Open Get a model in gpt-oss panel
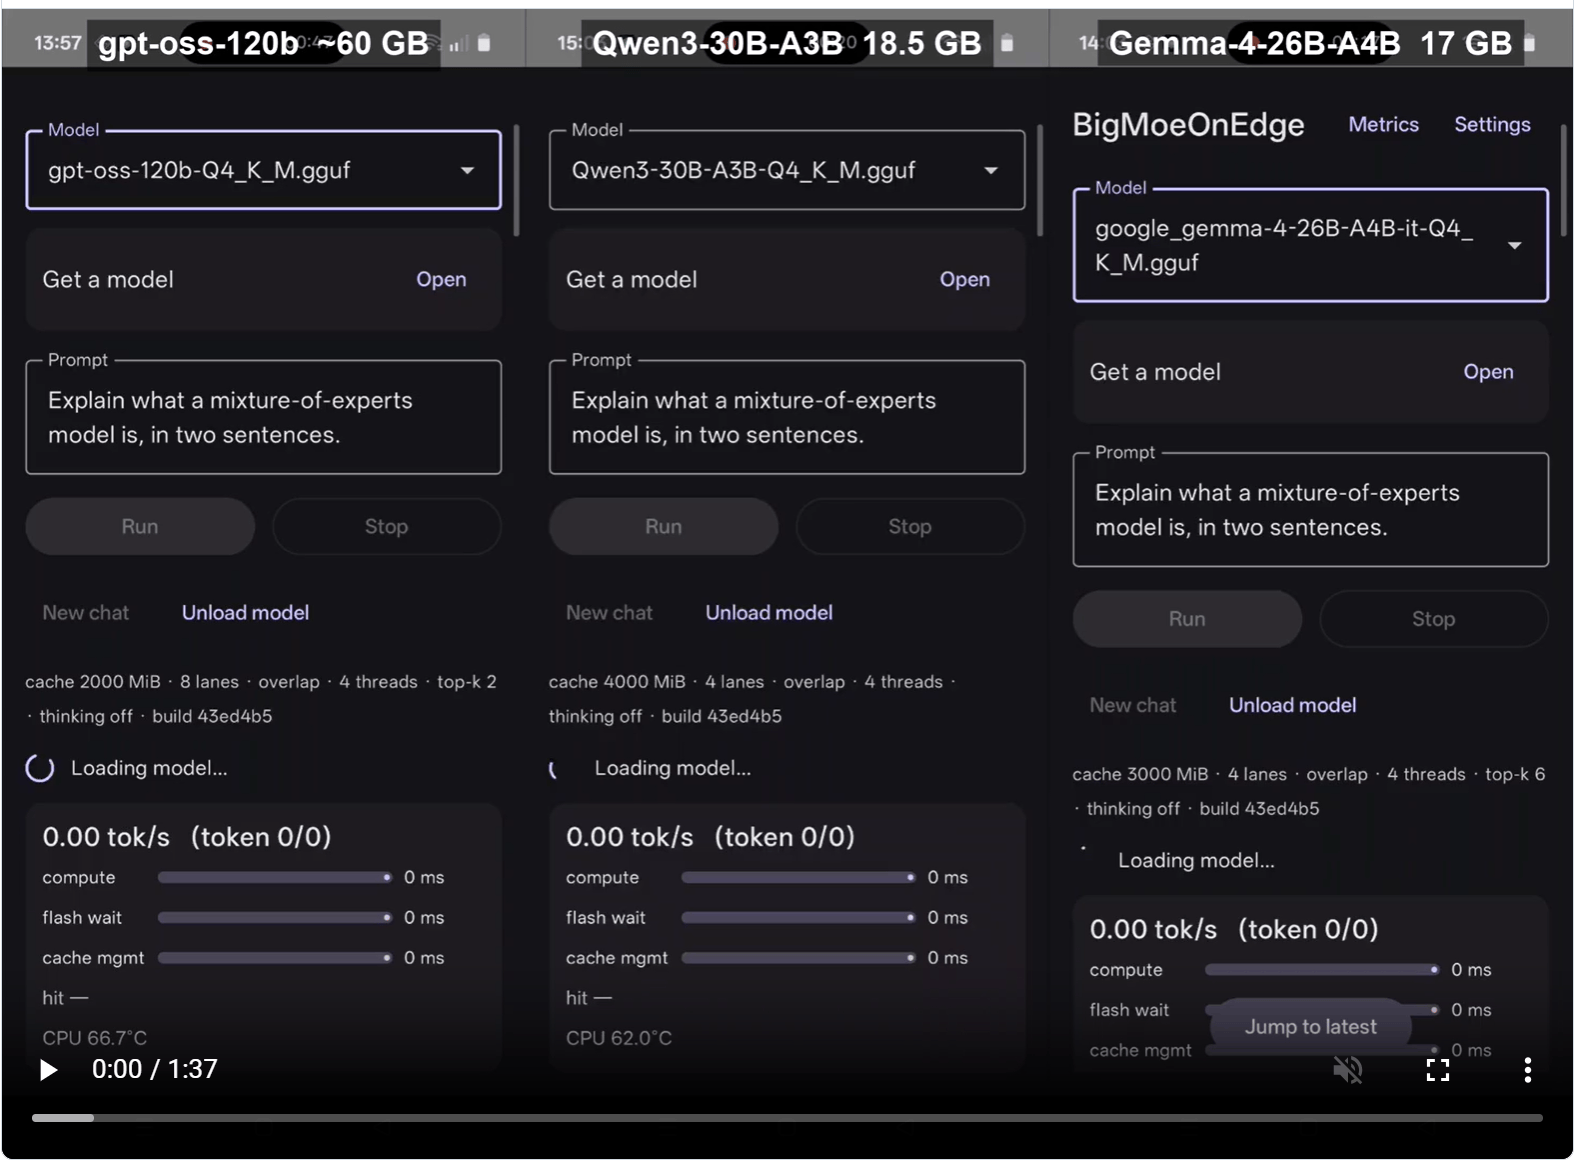 pos(441,280)
